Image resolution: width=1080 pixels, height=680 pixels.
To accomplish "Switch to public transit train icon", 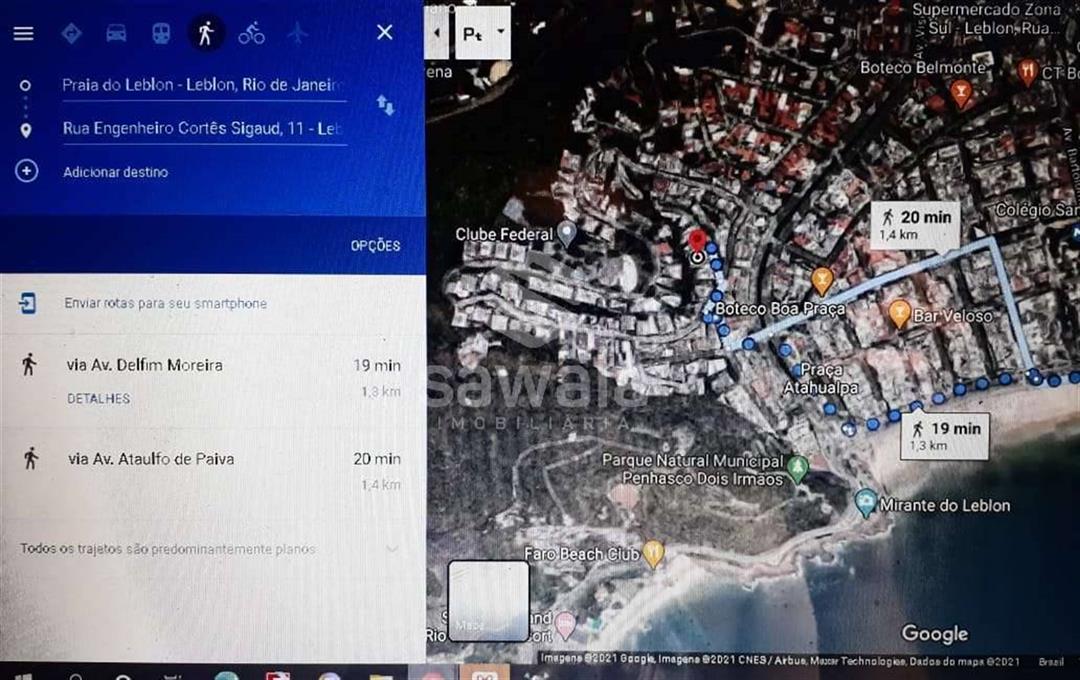I will (x=160, y=33).
